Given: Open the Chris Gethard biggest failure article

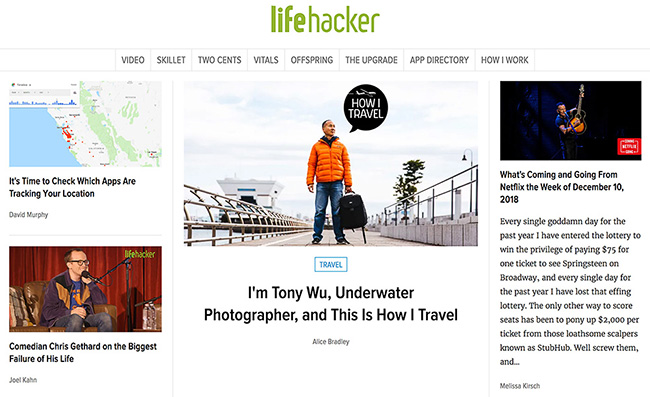Looking at the screenshot, I should 83,352.
